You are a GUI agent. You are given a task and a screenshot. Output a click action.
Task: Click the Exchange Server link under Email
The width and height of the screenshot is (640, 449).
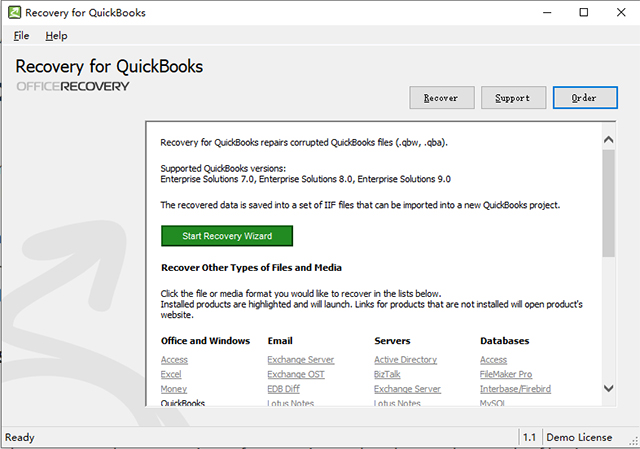click(300, 360)
